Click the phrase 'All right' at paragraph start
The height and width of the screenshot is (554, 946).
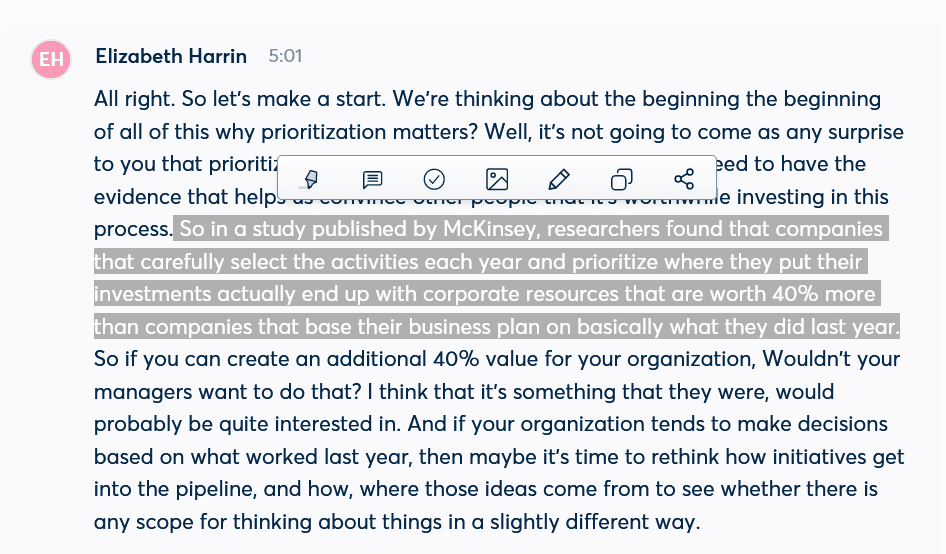134,100
